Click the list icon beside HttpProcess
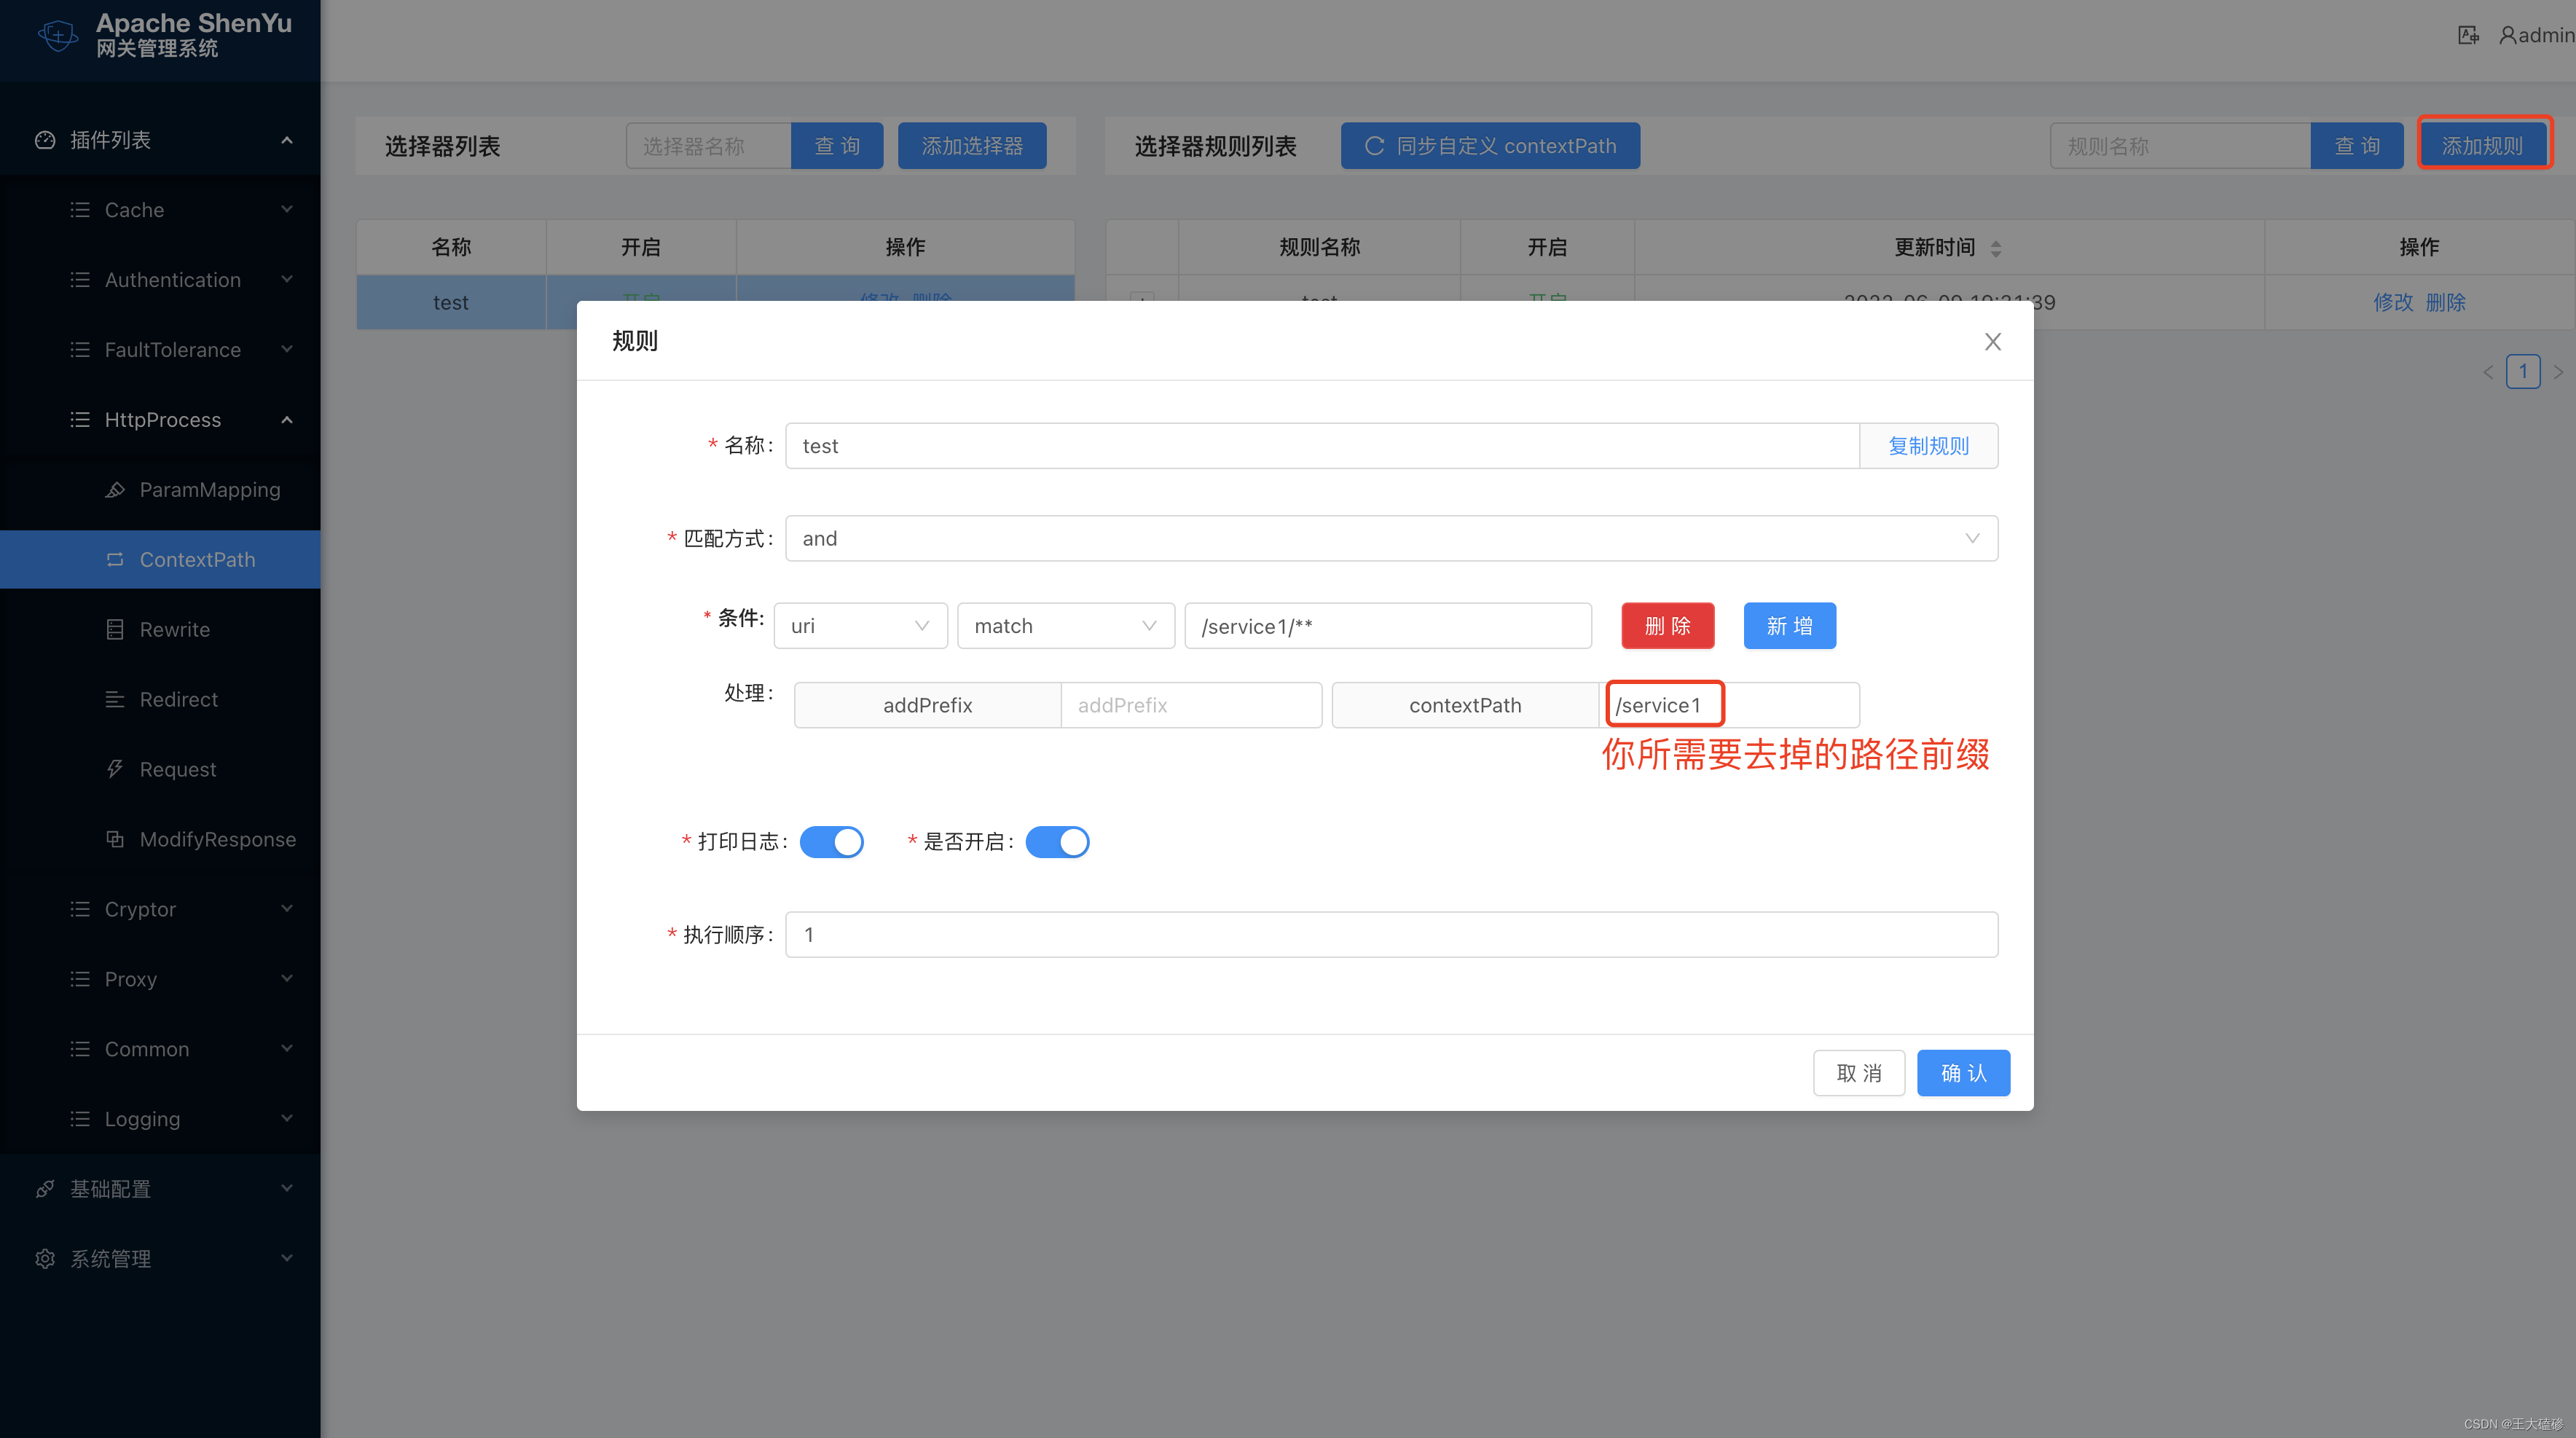The height and width of the screenshot is (1438, 2576). (80, 420)
